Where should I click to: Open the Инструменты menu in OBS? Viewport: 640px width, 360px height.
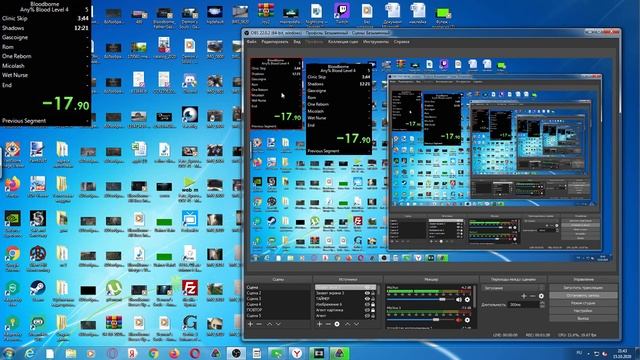pyautogui.click(x=376, y=42)
